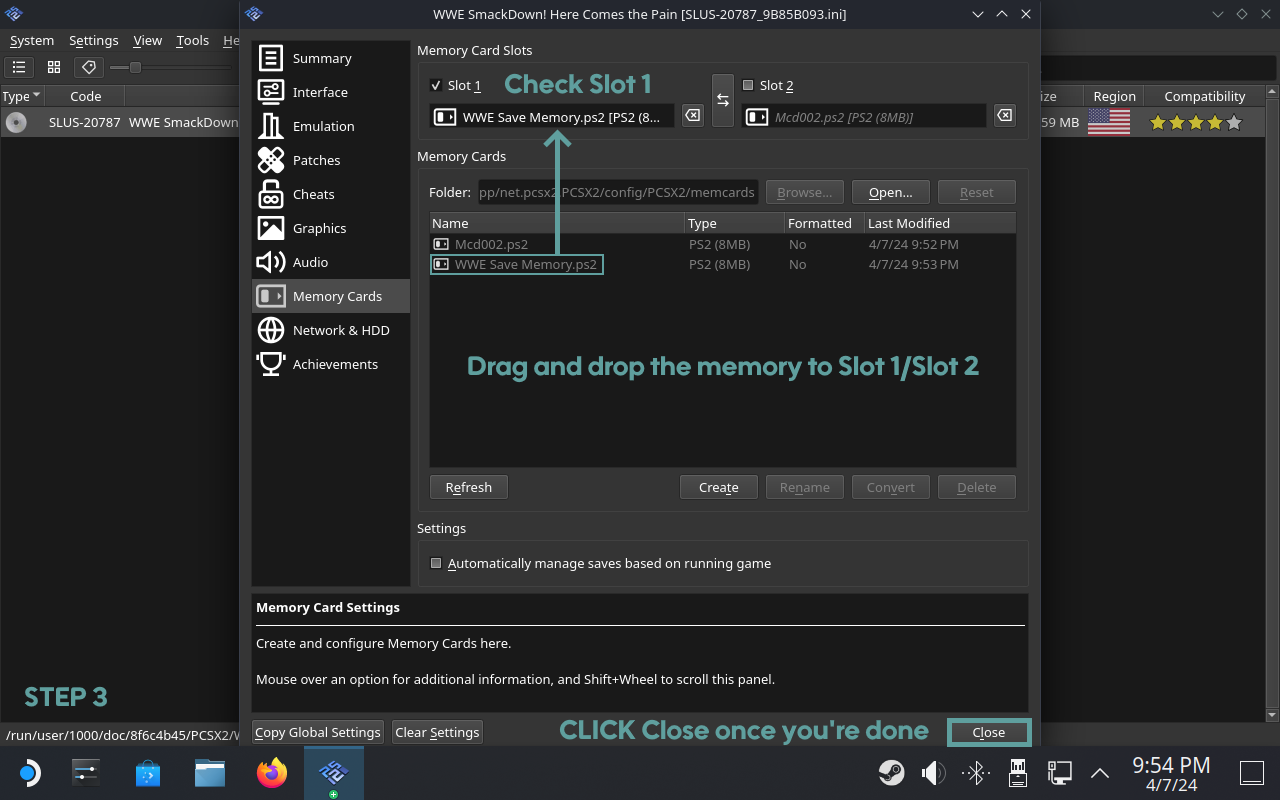Launch Firefox from the taskbar
1280x800 pixels.
tap(271, 772)
